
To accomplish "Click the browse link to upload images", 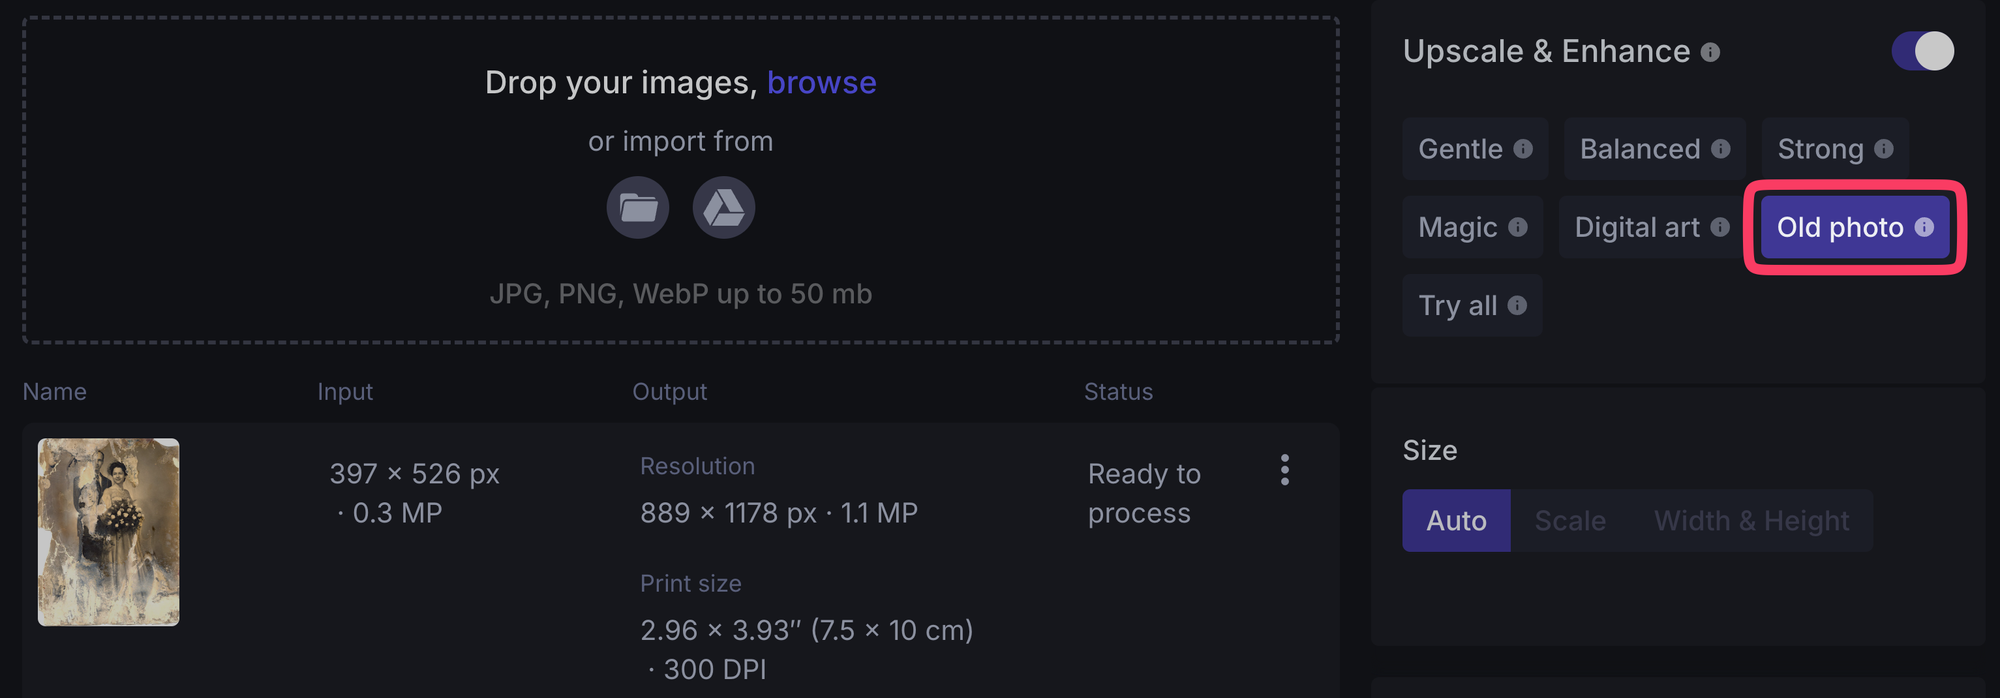I will (822, 82).
